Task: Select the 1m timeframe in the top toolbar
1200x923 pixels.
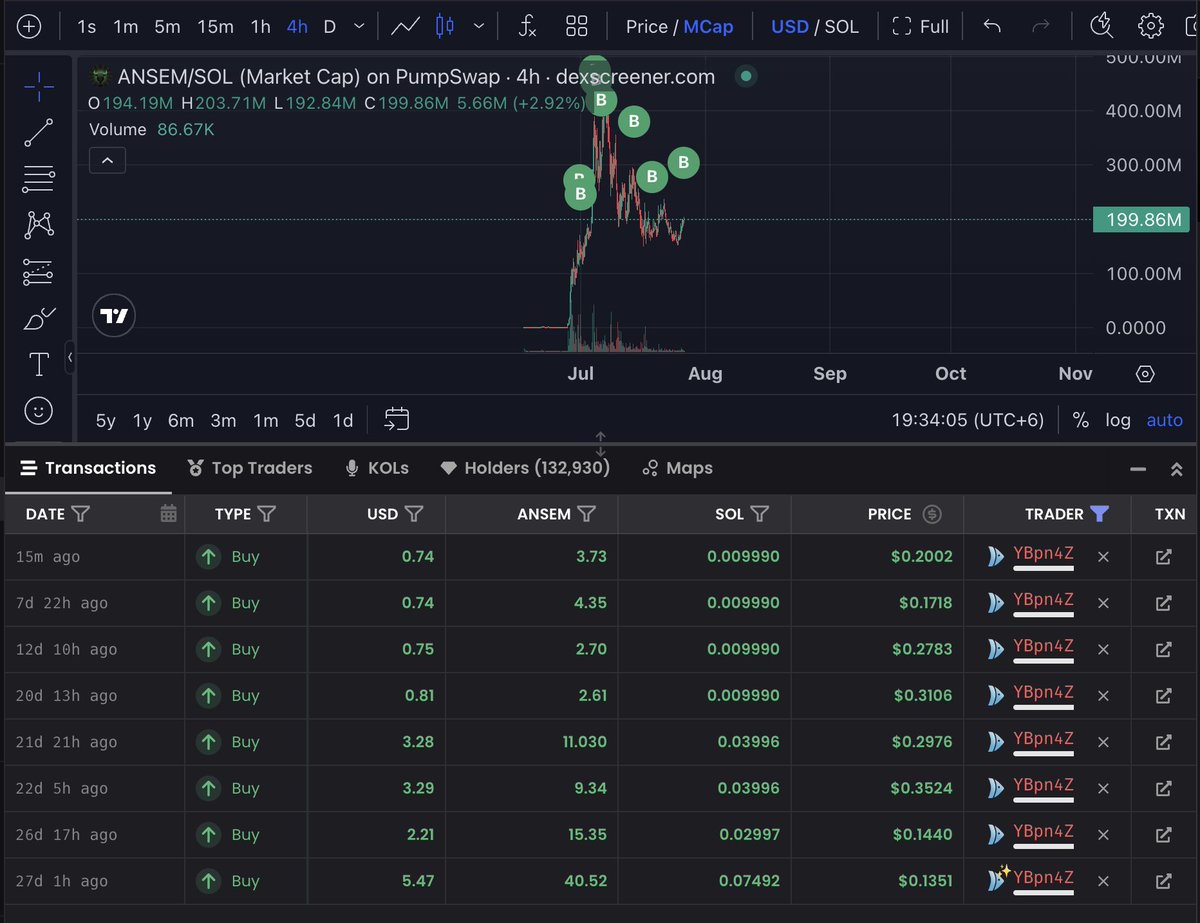Action: (x=125, y=27)
